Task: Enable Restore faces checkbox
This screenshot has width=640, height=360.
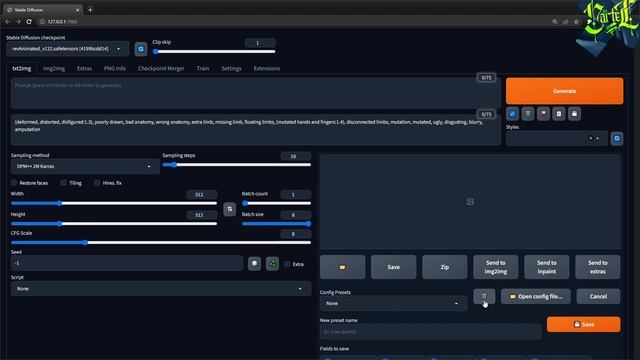Action: coord(14,183)
